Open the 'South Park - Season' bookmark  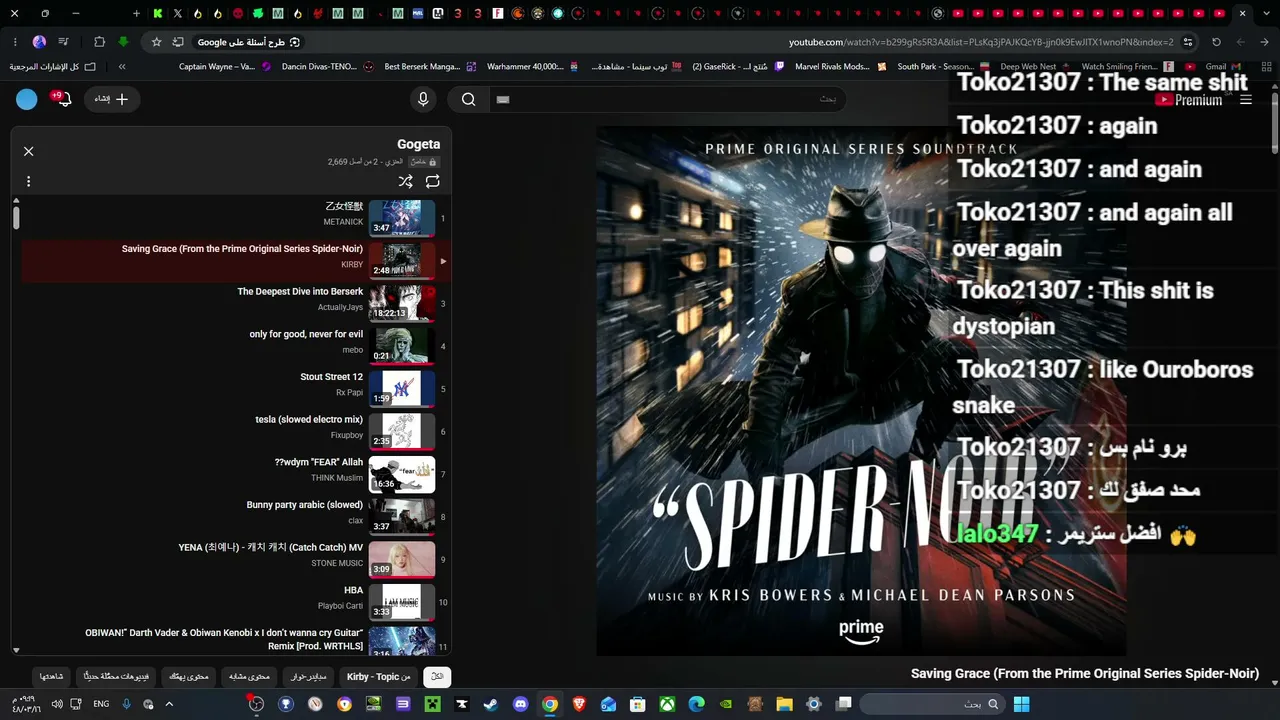click(x=943, y=66)
